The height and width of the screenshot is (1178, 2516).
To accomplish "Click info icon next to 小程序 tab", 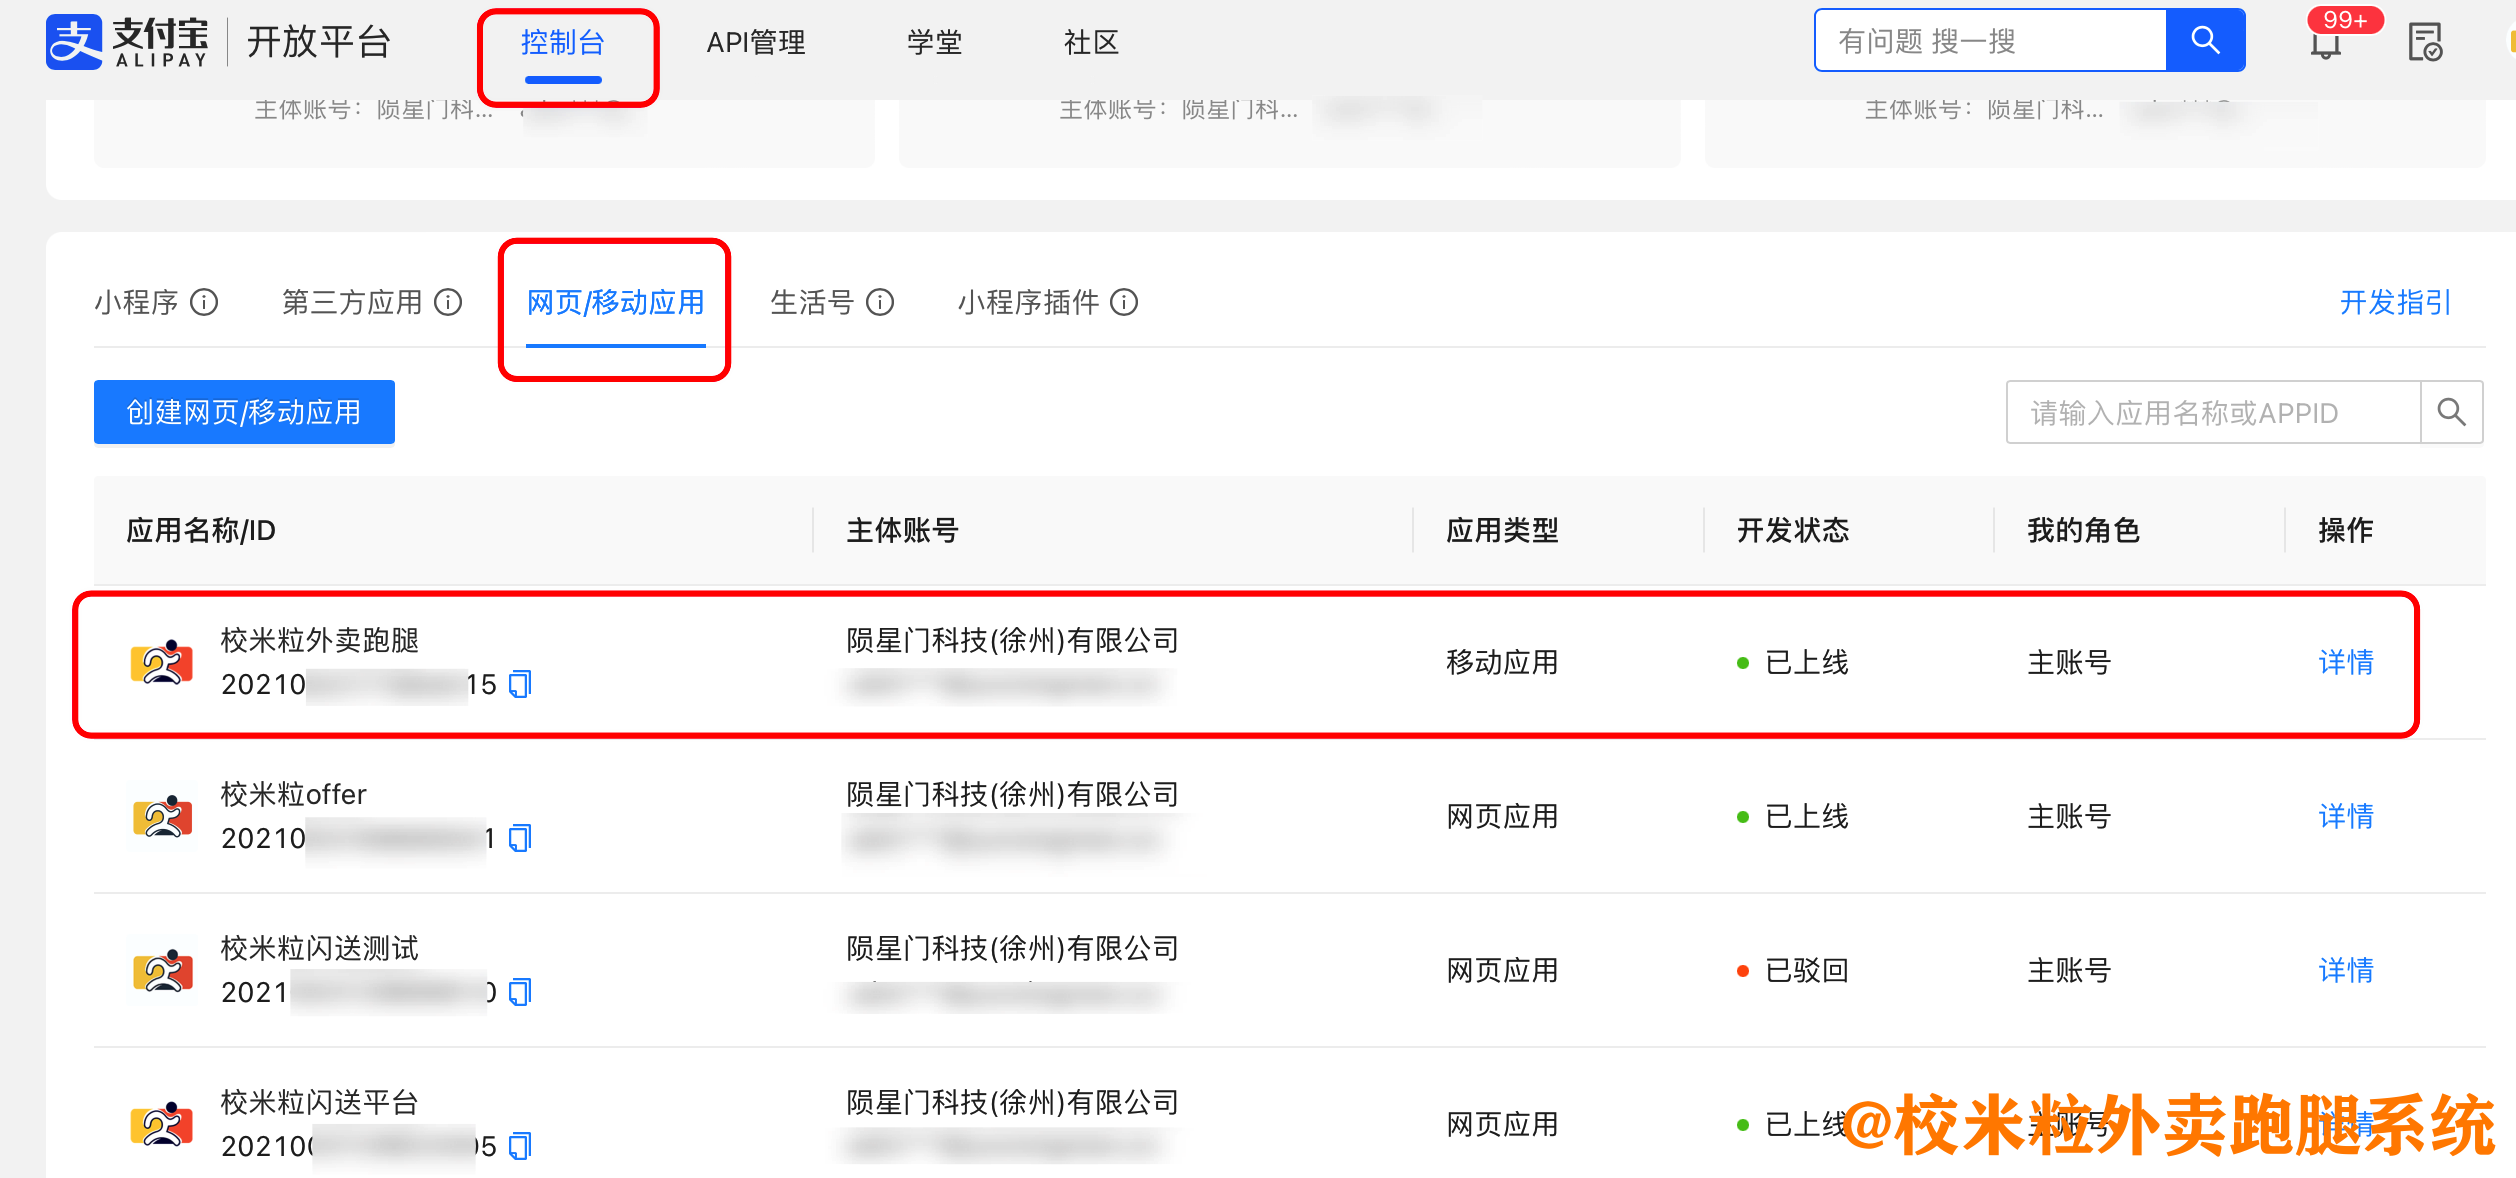I will tap(204, 302).
